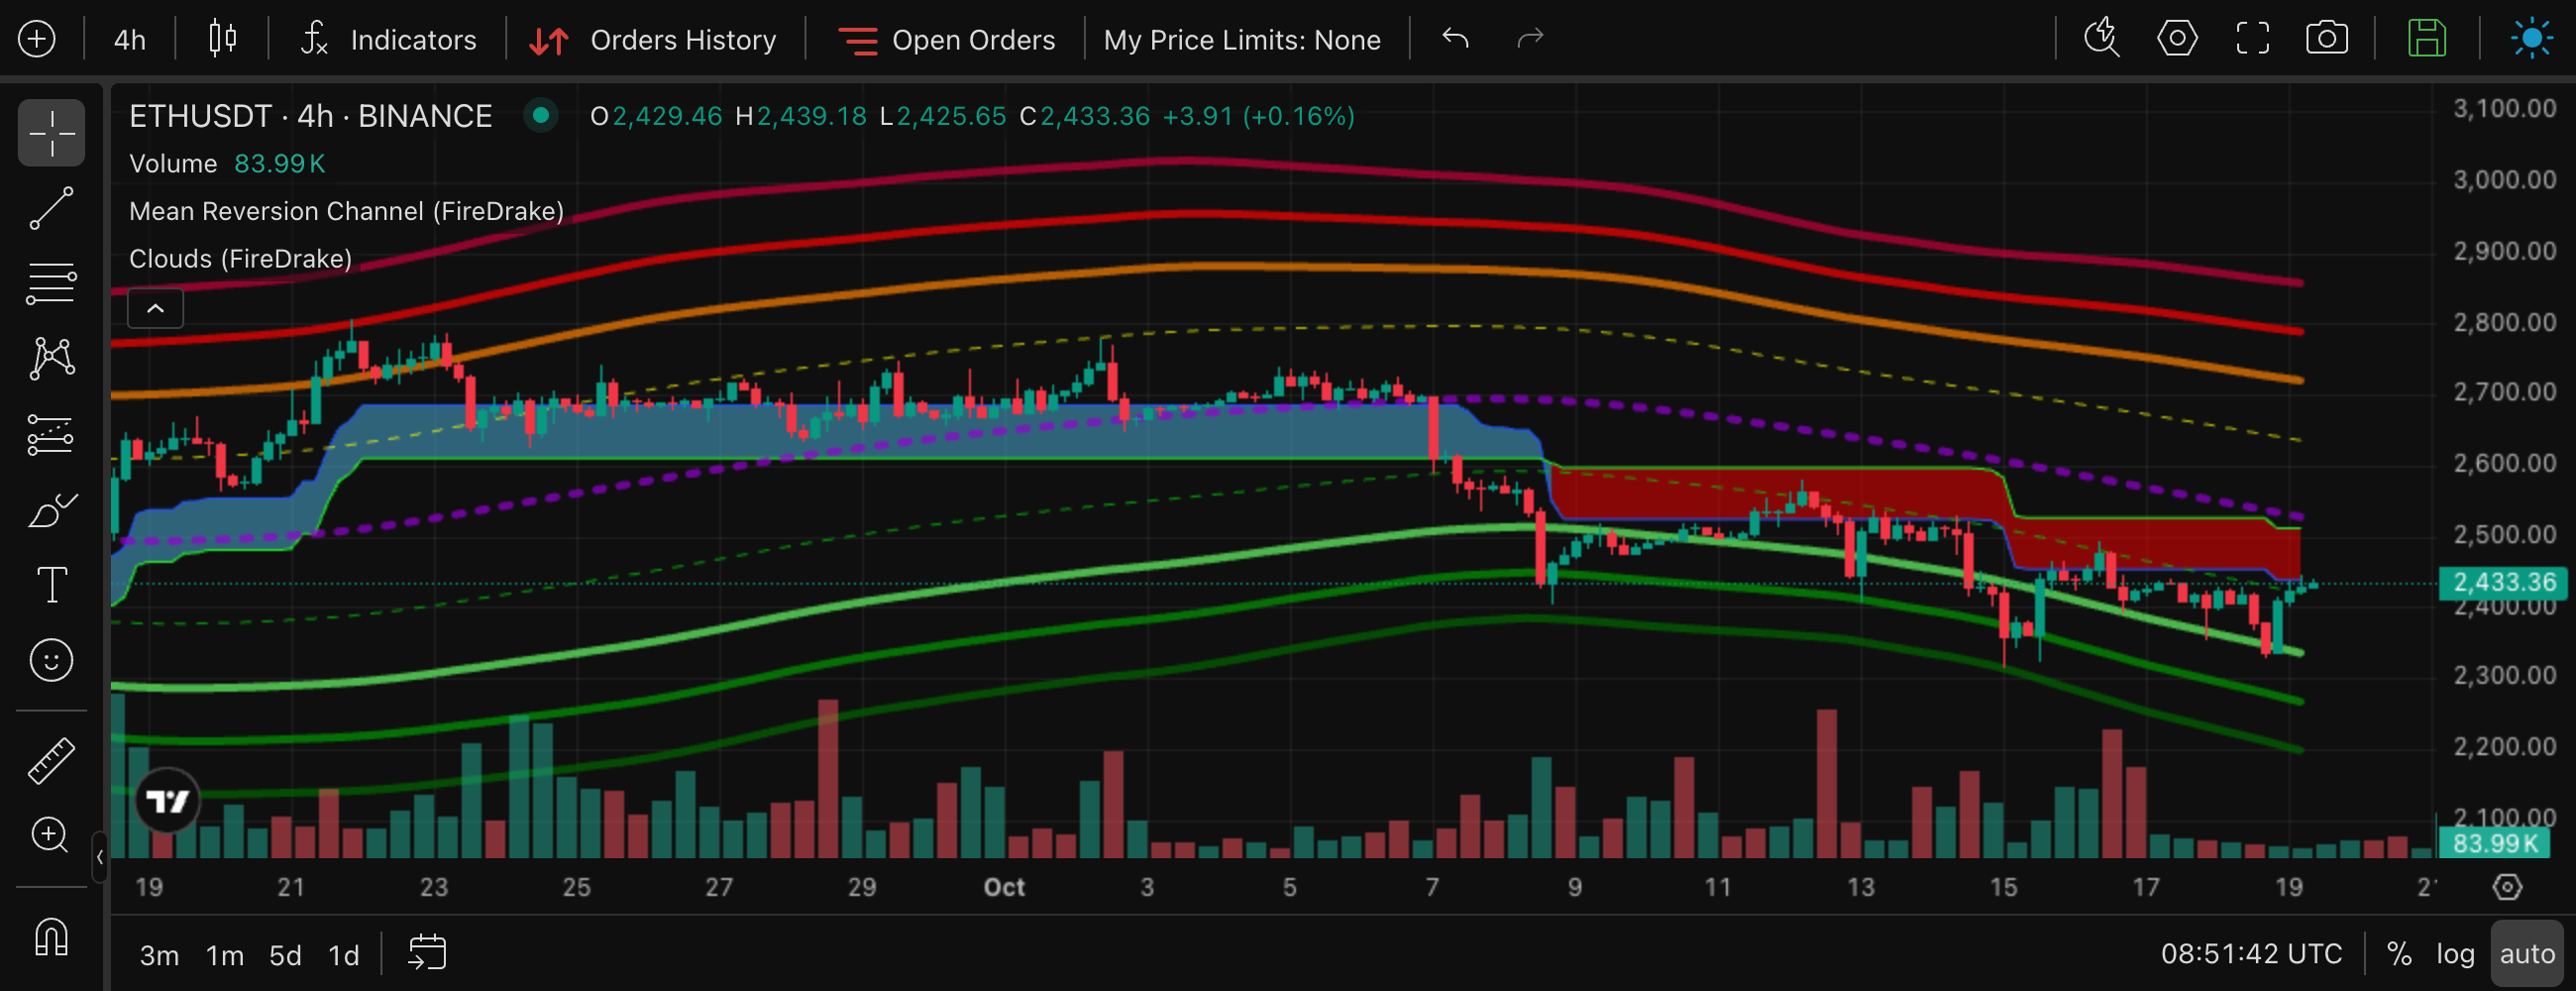2576x991 pixels.
Task: Collapse the left drawing toolbar
Action: pos(99,857)
